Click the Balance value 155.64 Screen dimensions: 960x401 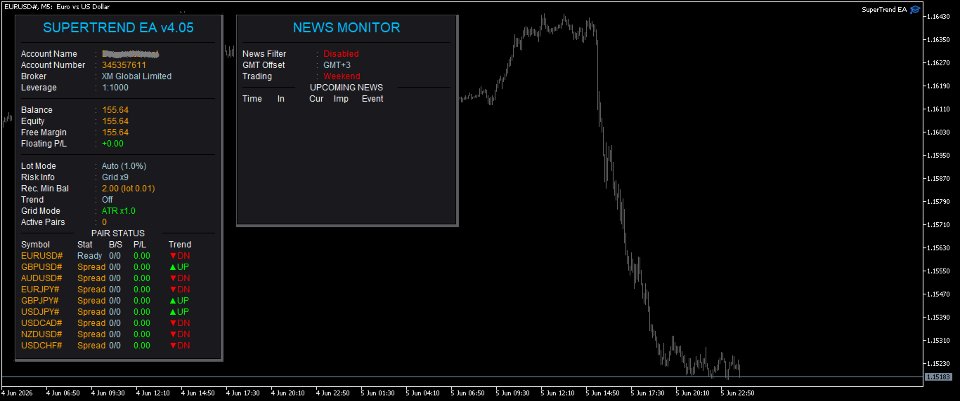[x=115, y=110]
